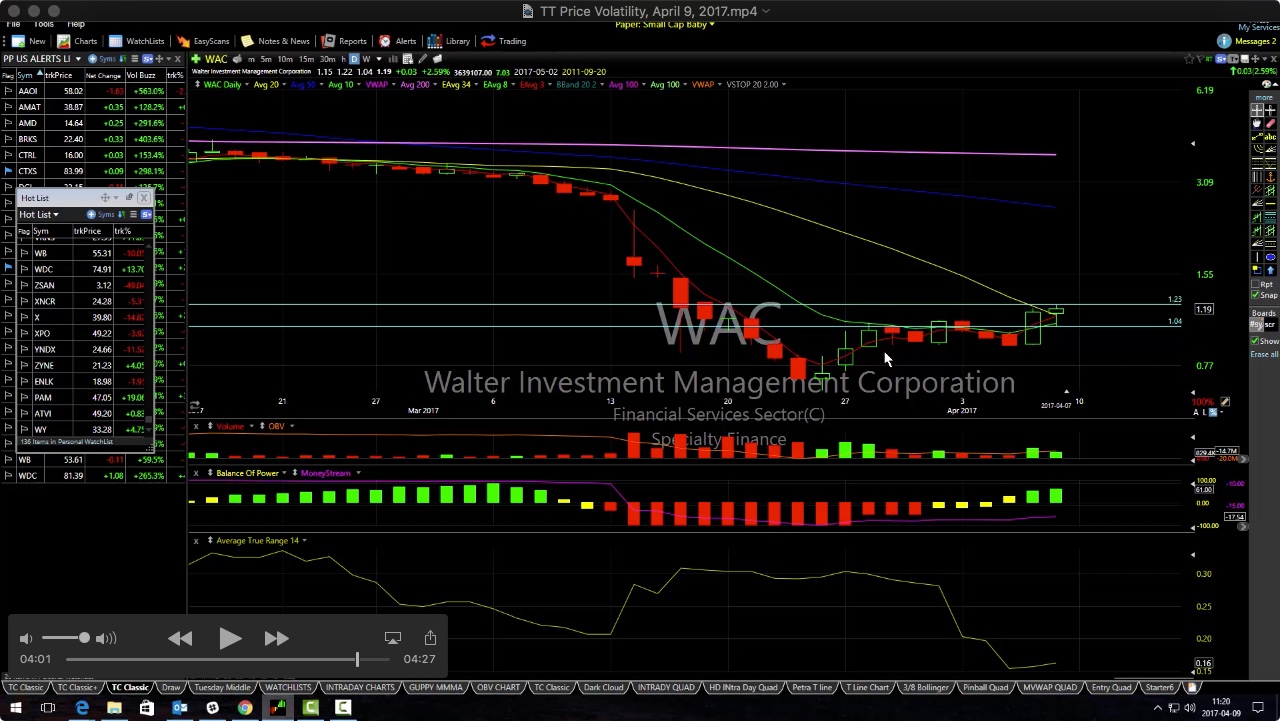The width and height of the screenshot is (1280, 721).
Task: Open Google Chrome from the taskbar
Action: [245, 708]
